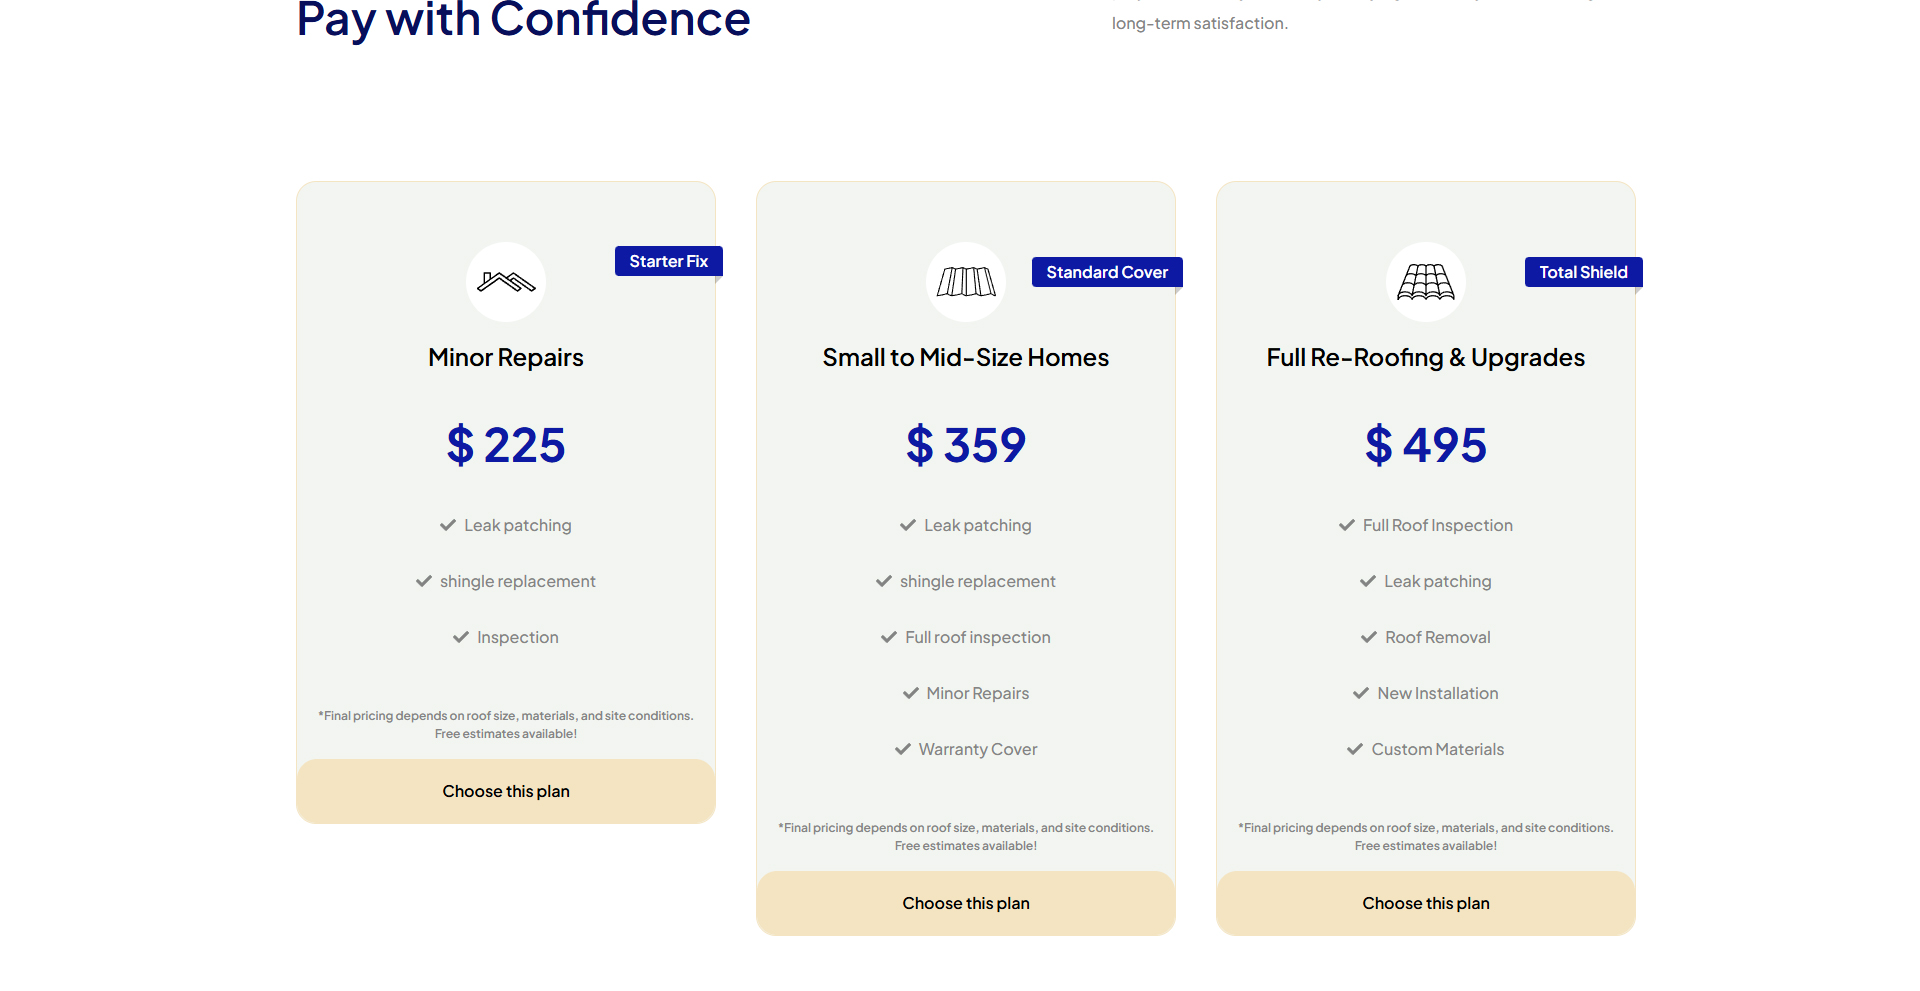Click the tiled roof icon for Full Re-Roofing
1920x991 pixels.
tap(1426, 282)
